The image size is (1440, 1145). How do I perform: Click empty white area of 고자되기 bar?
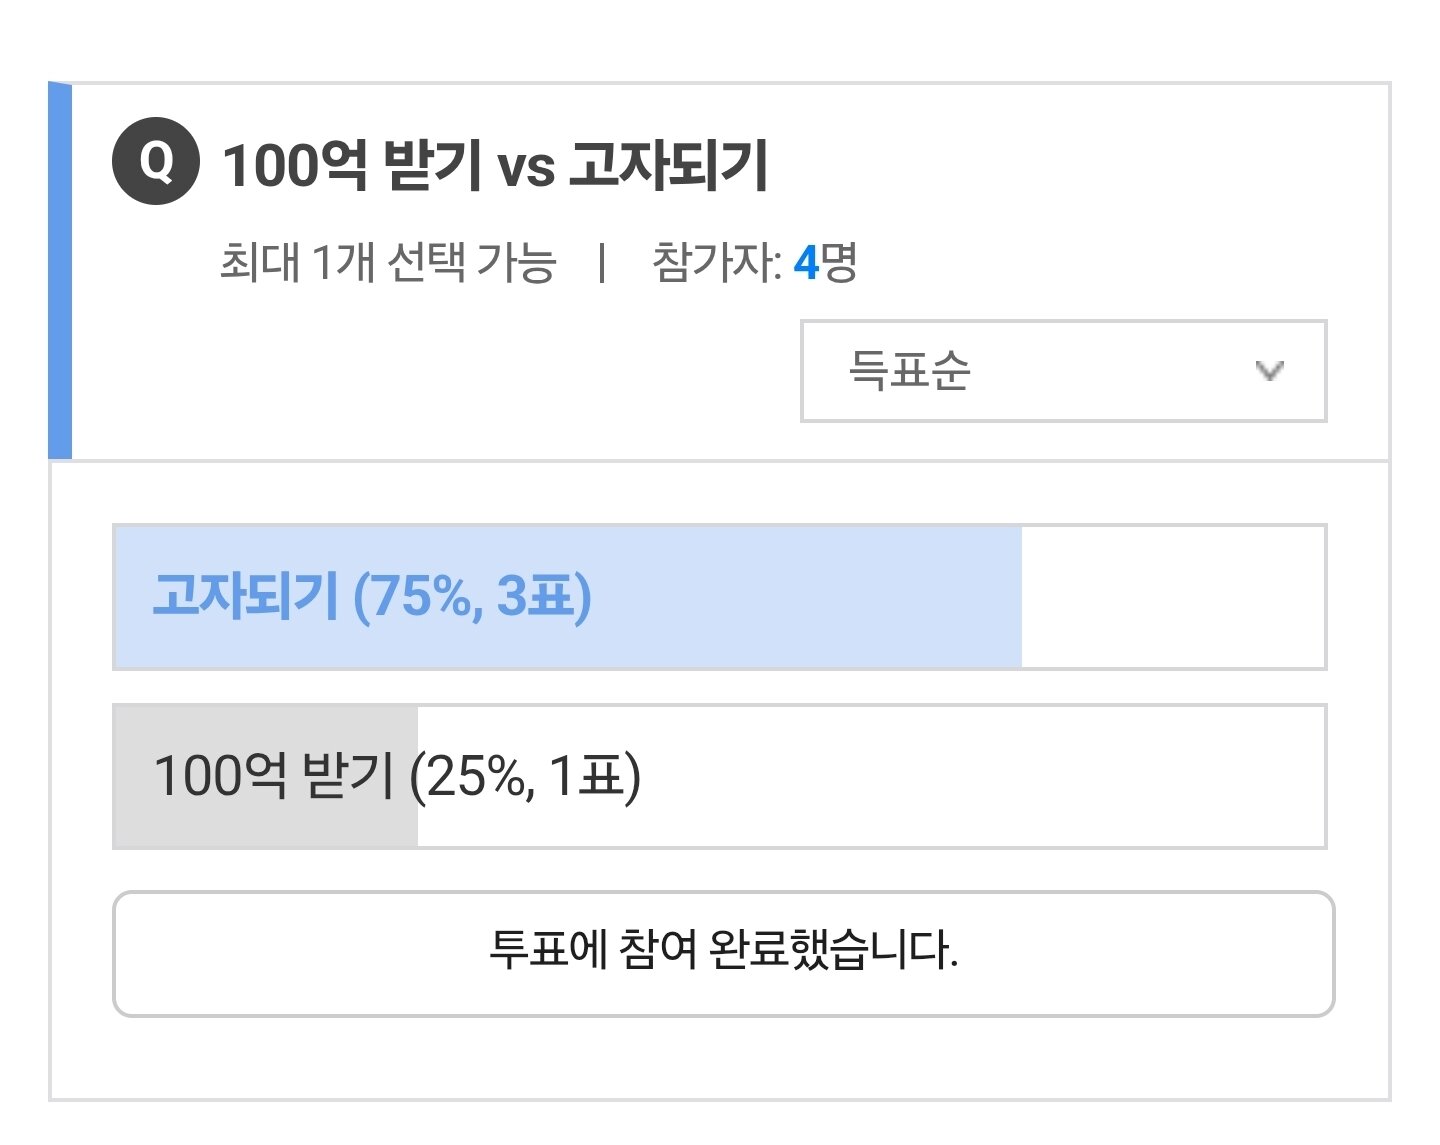click(x=1172, y=597)
